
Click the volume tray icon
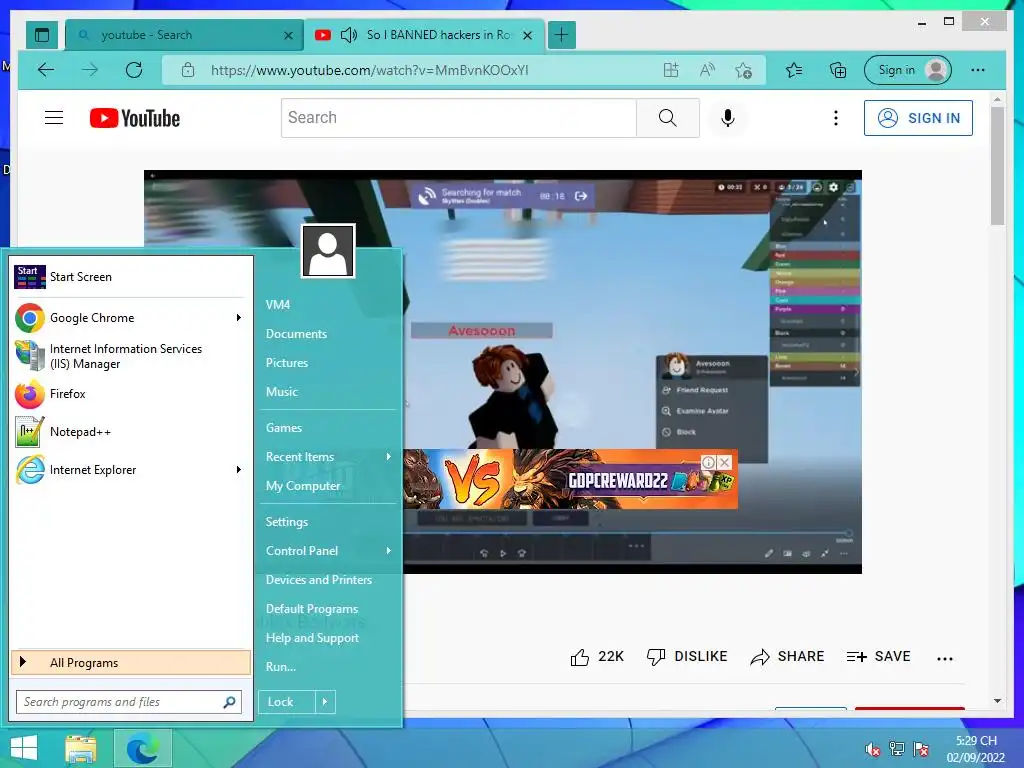click(x=872, y=749)
